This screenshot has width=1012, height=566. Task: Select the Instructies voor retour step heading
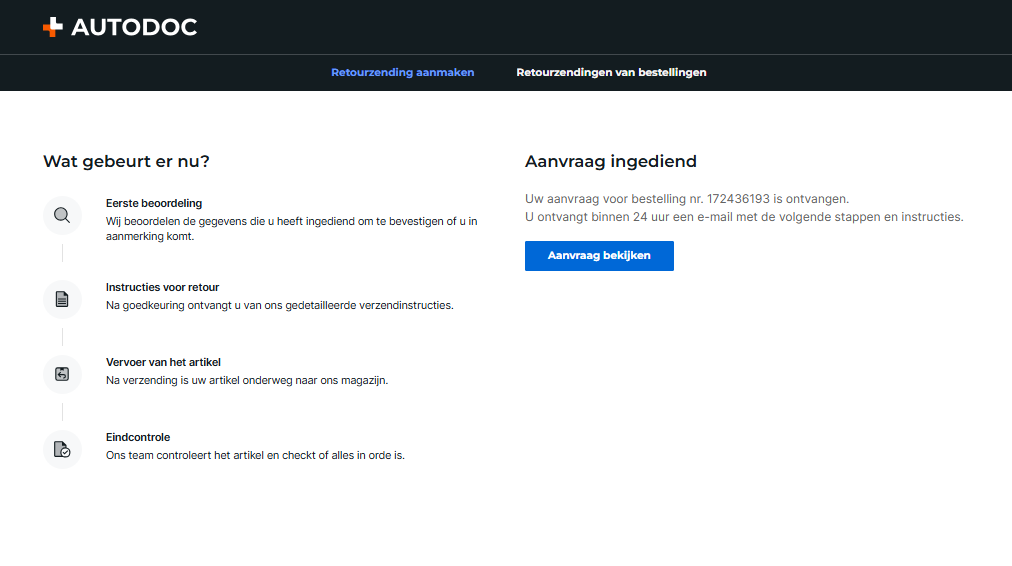click(x=163, y=287)
